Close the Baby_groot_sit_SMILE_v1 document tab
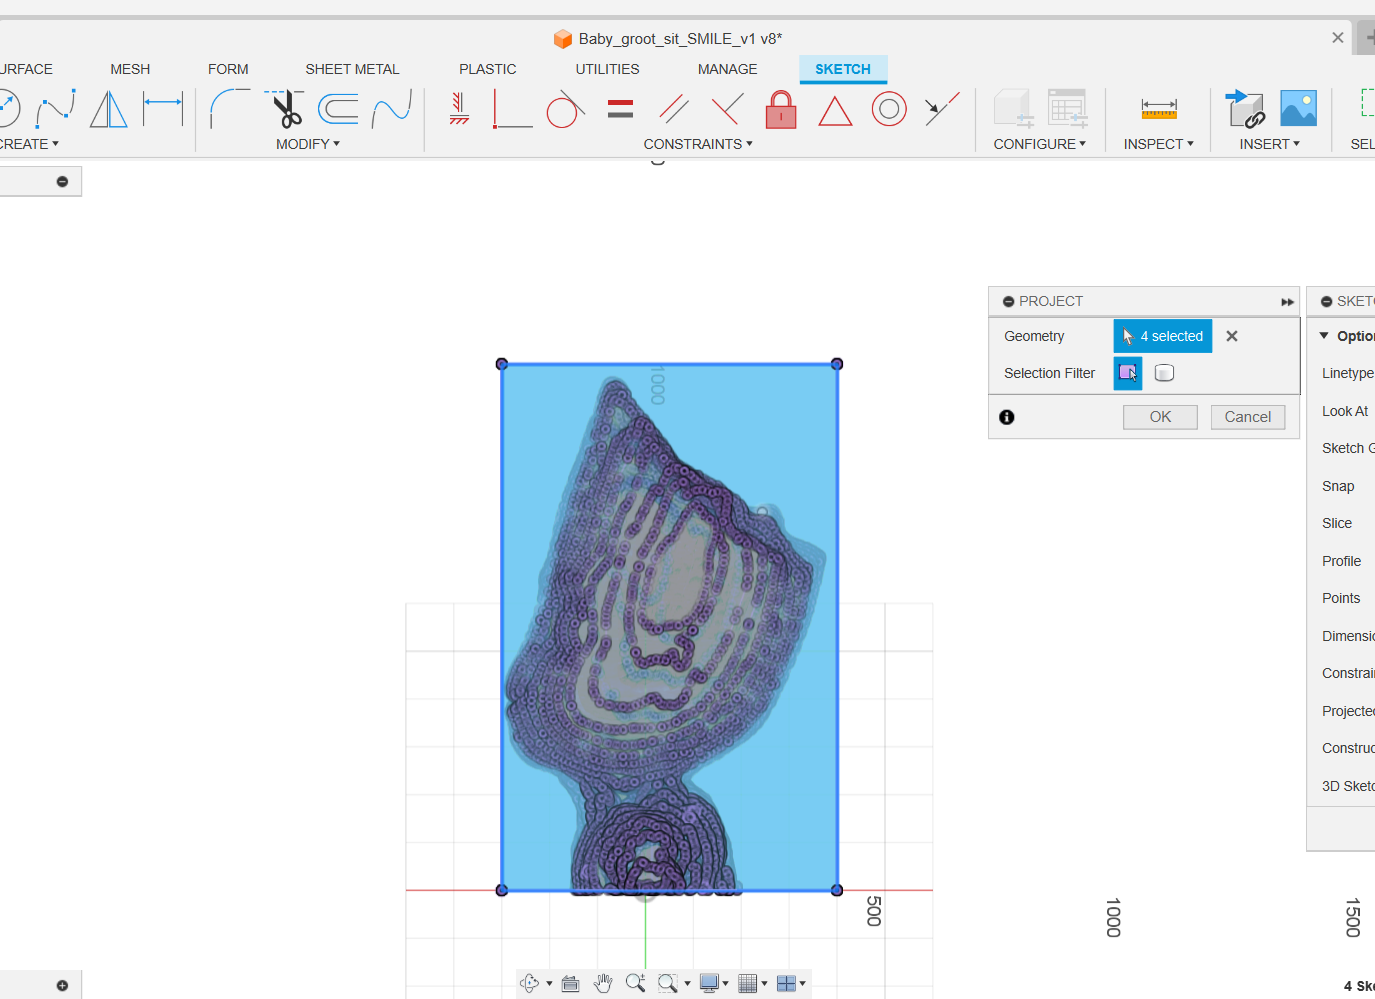This screenshot has height=999, width=1375. (1338, 38)
